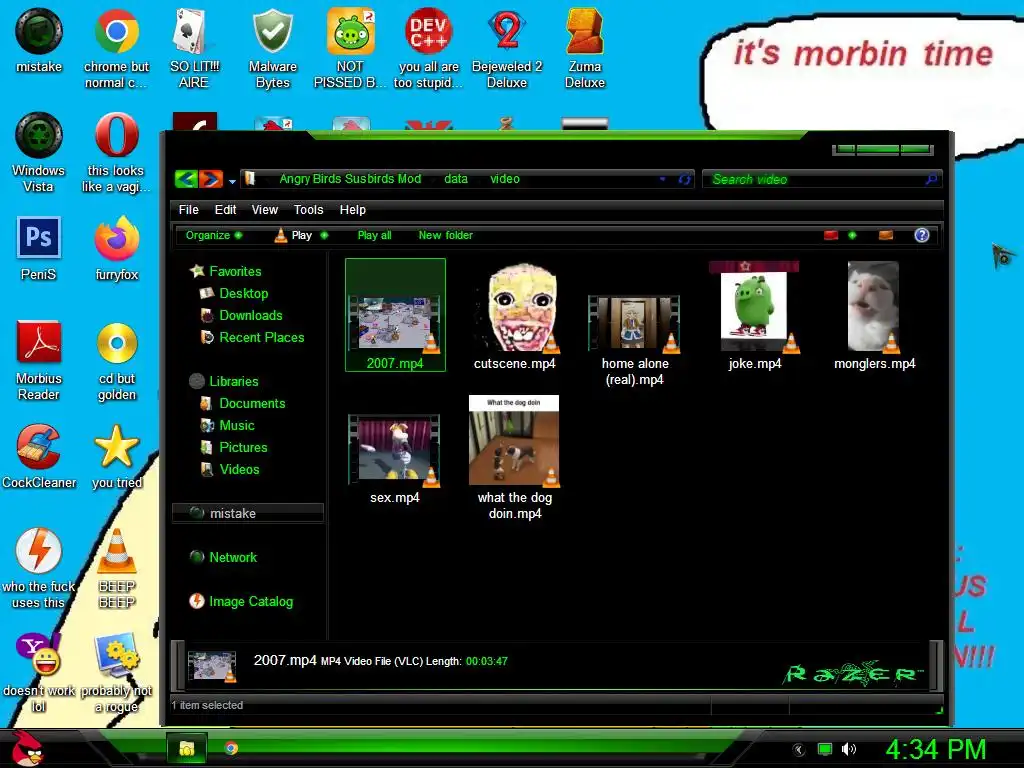Select the cutscene.mp4 file
The image size is (1024, 768).
click(x=515, y=316)
